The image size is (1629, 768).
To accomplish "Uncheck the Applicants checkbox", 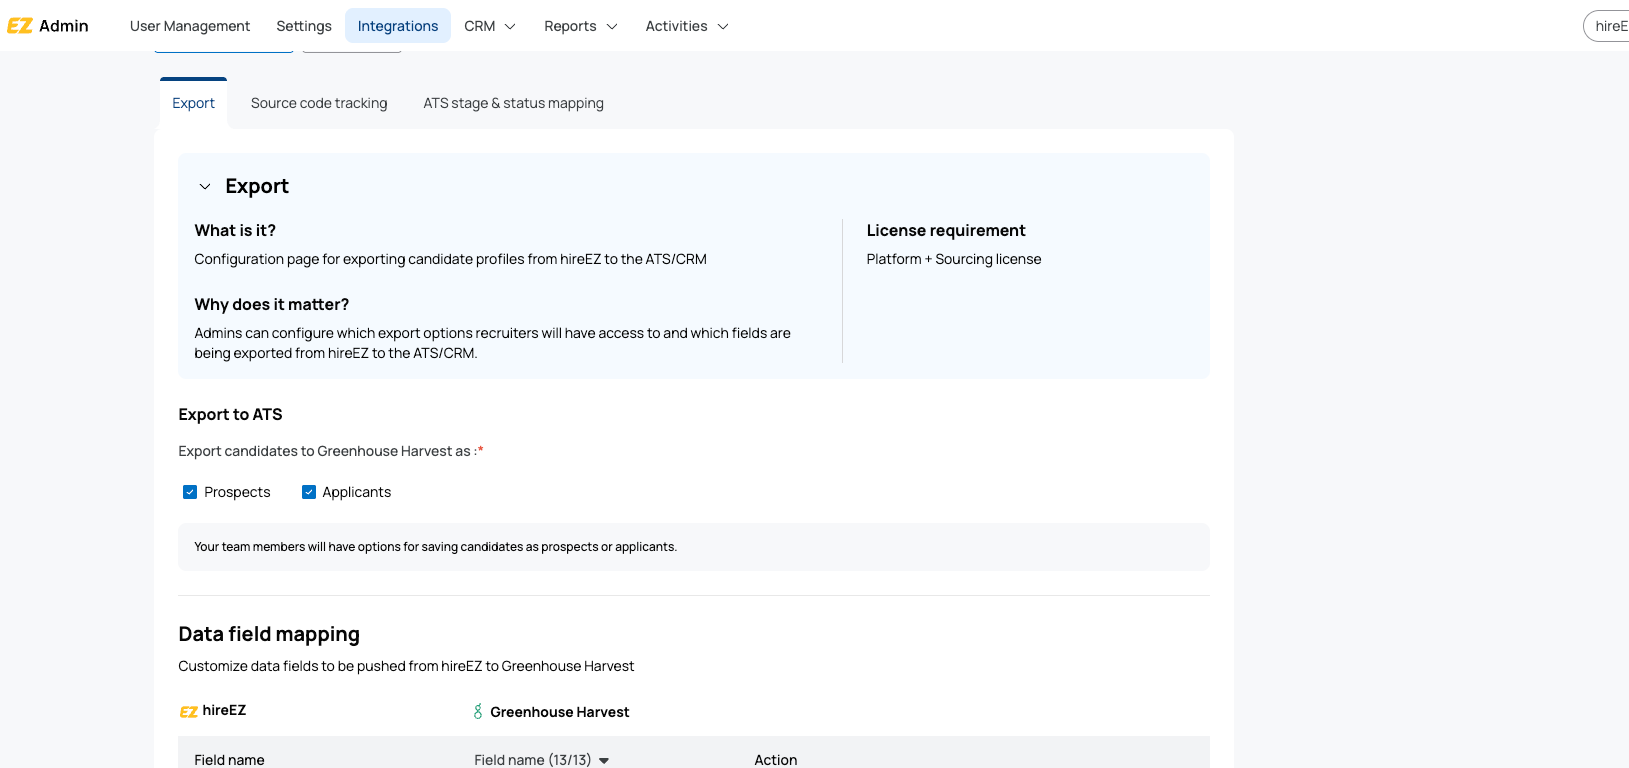I will 309,492.
